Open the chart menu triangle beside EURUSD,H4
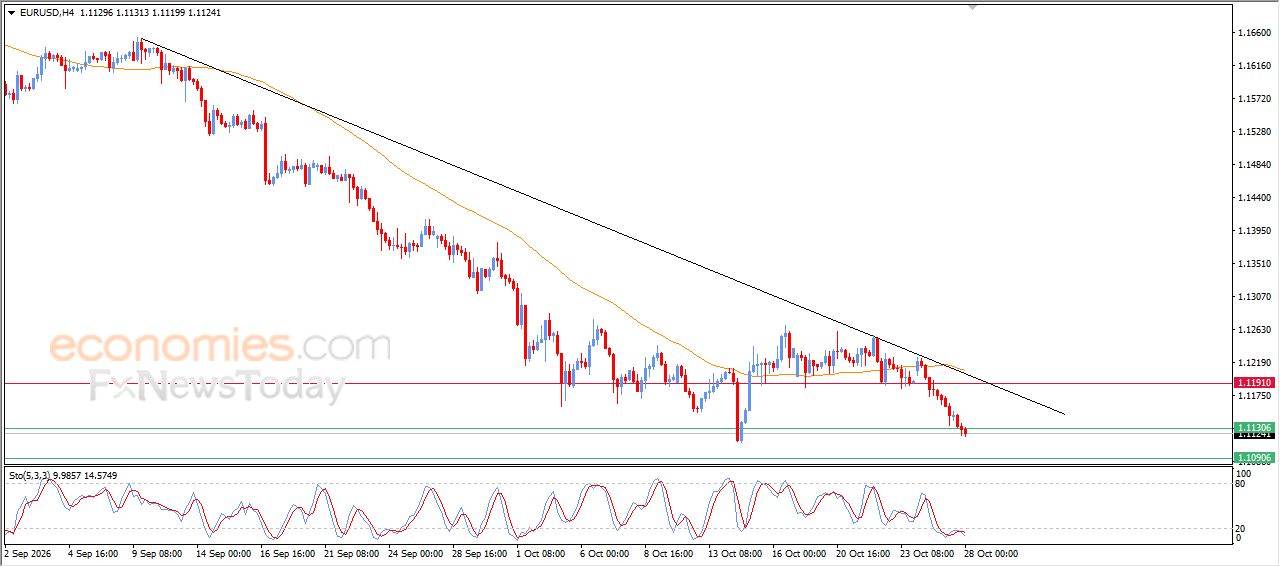The width and height of the screenshot is (1280, 567). click(x=11, y=13)
